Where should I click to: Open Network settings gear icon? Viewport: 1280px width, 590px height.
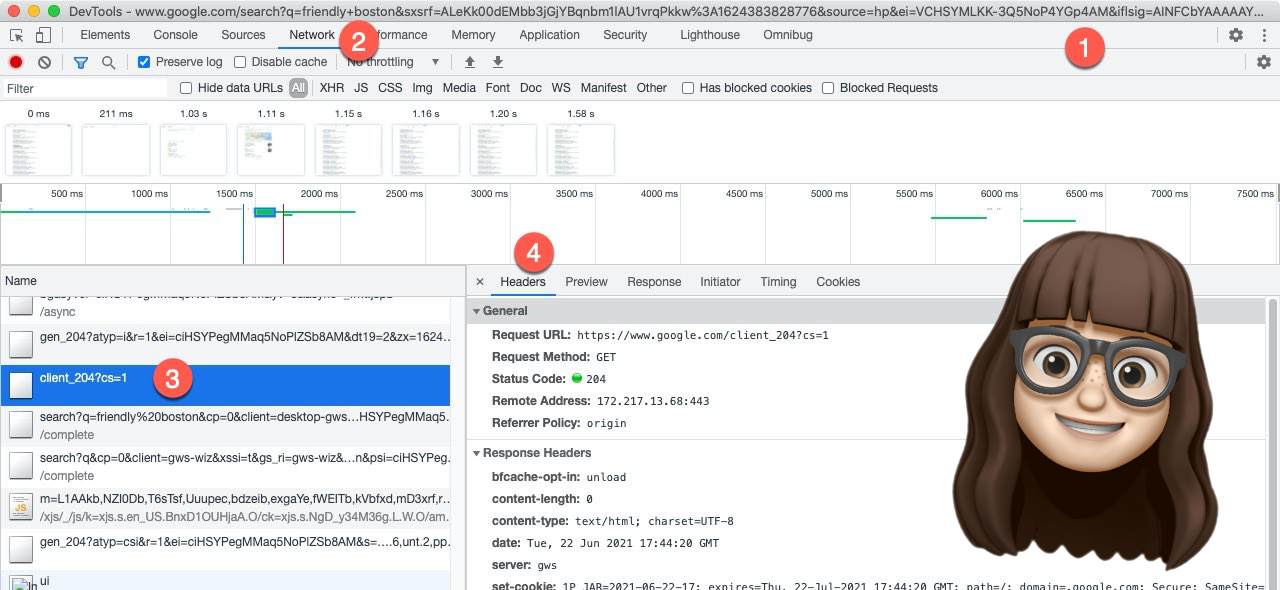(x=1264, y=62)
